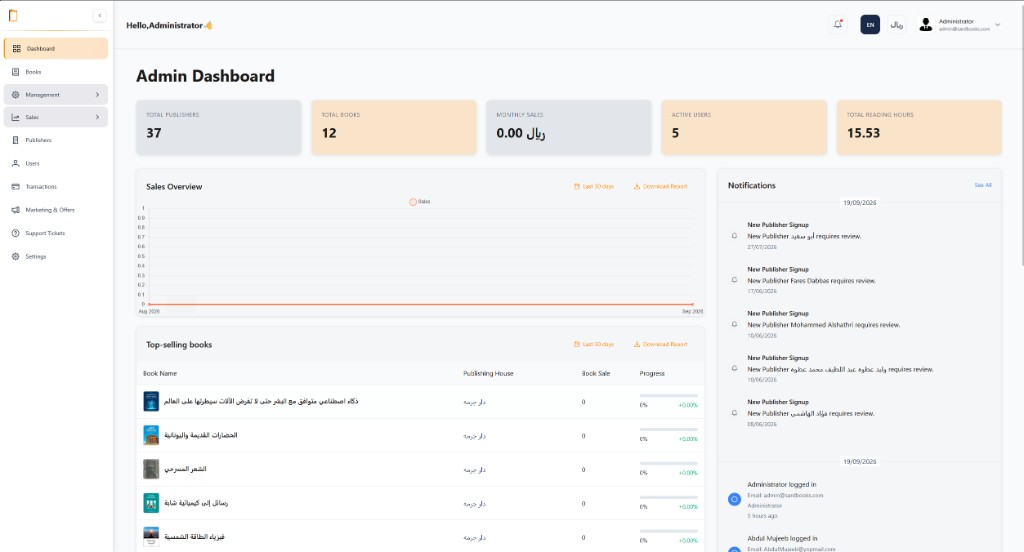The width and height of the screenshot is (1024, 552).
Task: Click the Monthly Sales card
Action: coord(569,127)
